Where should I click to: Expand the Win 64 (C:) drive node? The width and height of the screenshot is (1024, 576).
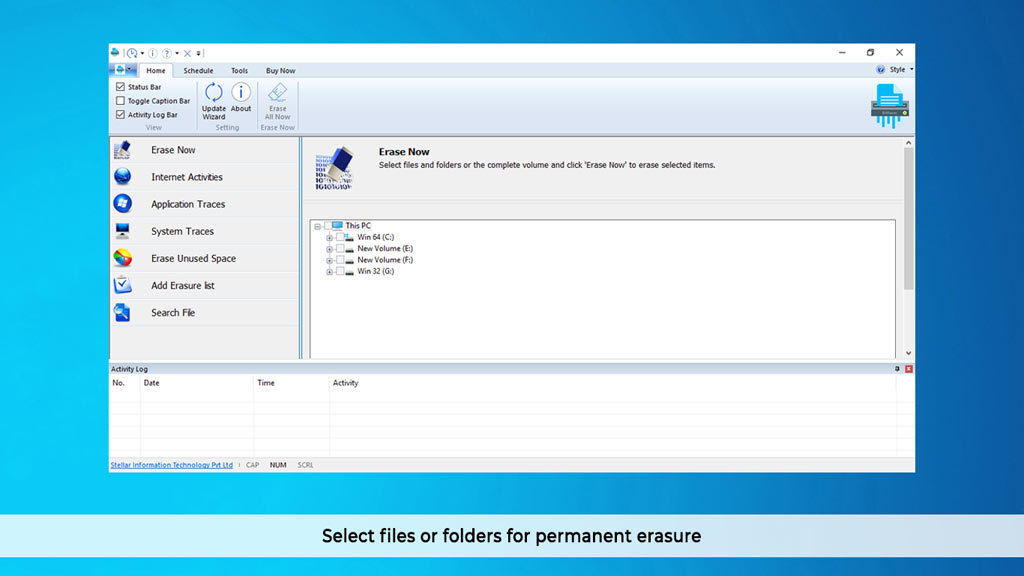pyautogui.click(x=329, y=238)
